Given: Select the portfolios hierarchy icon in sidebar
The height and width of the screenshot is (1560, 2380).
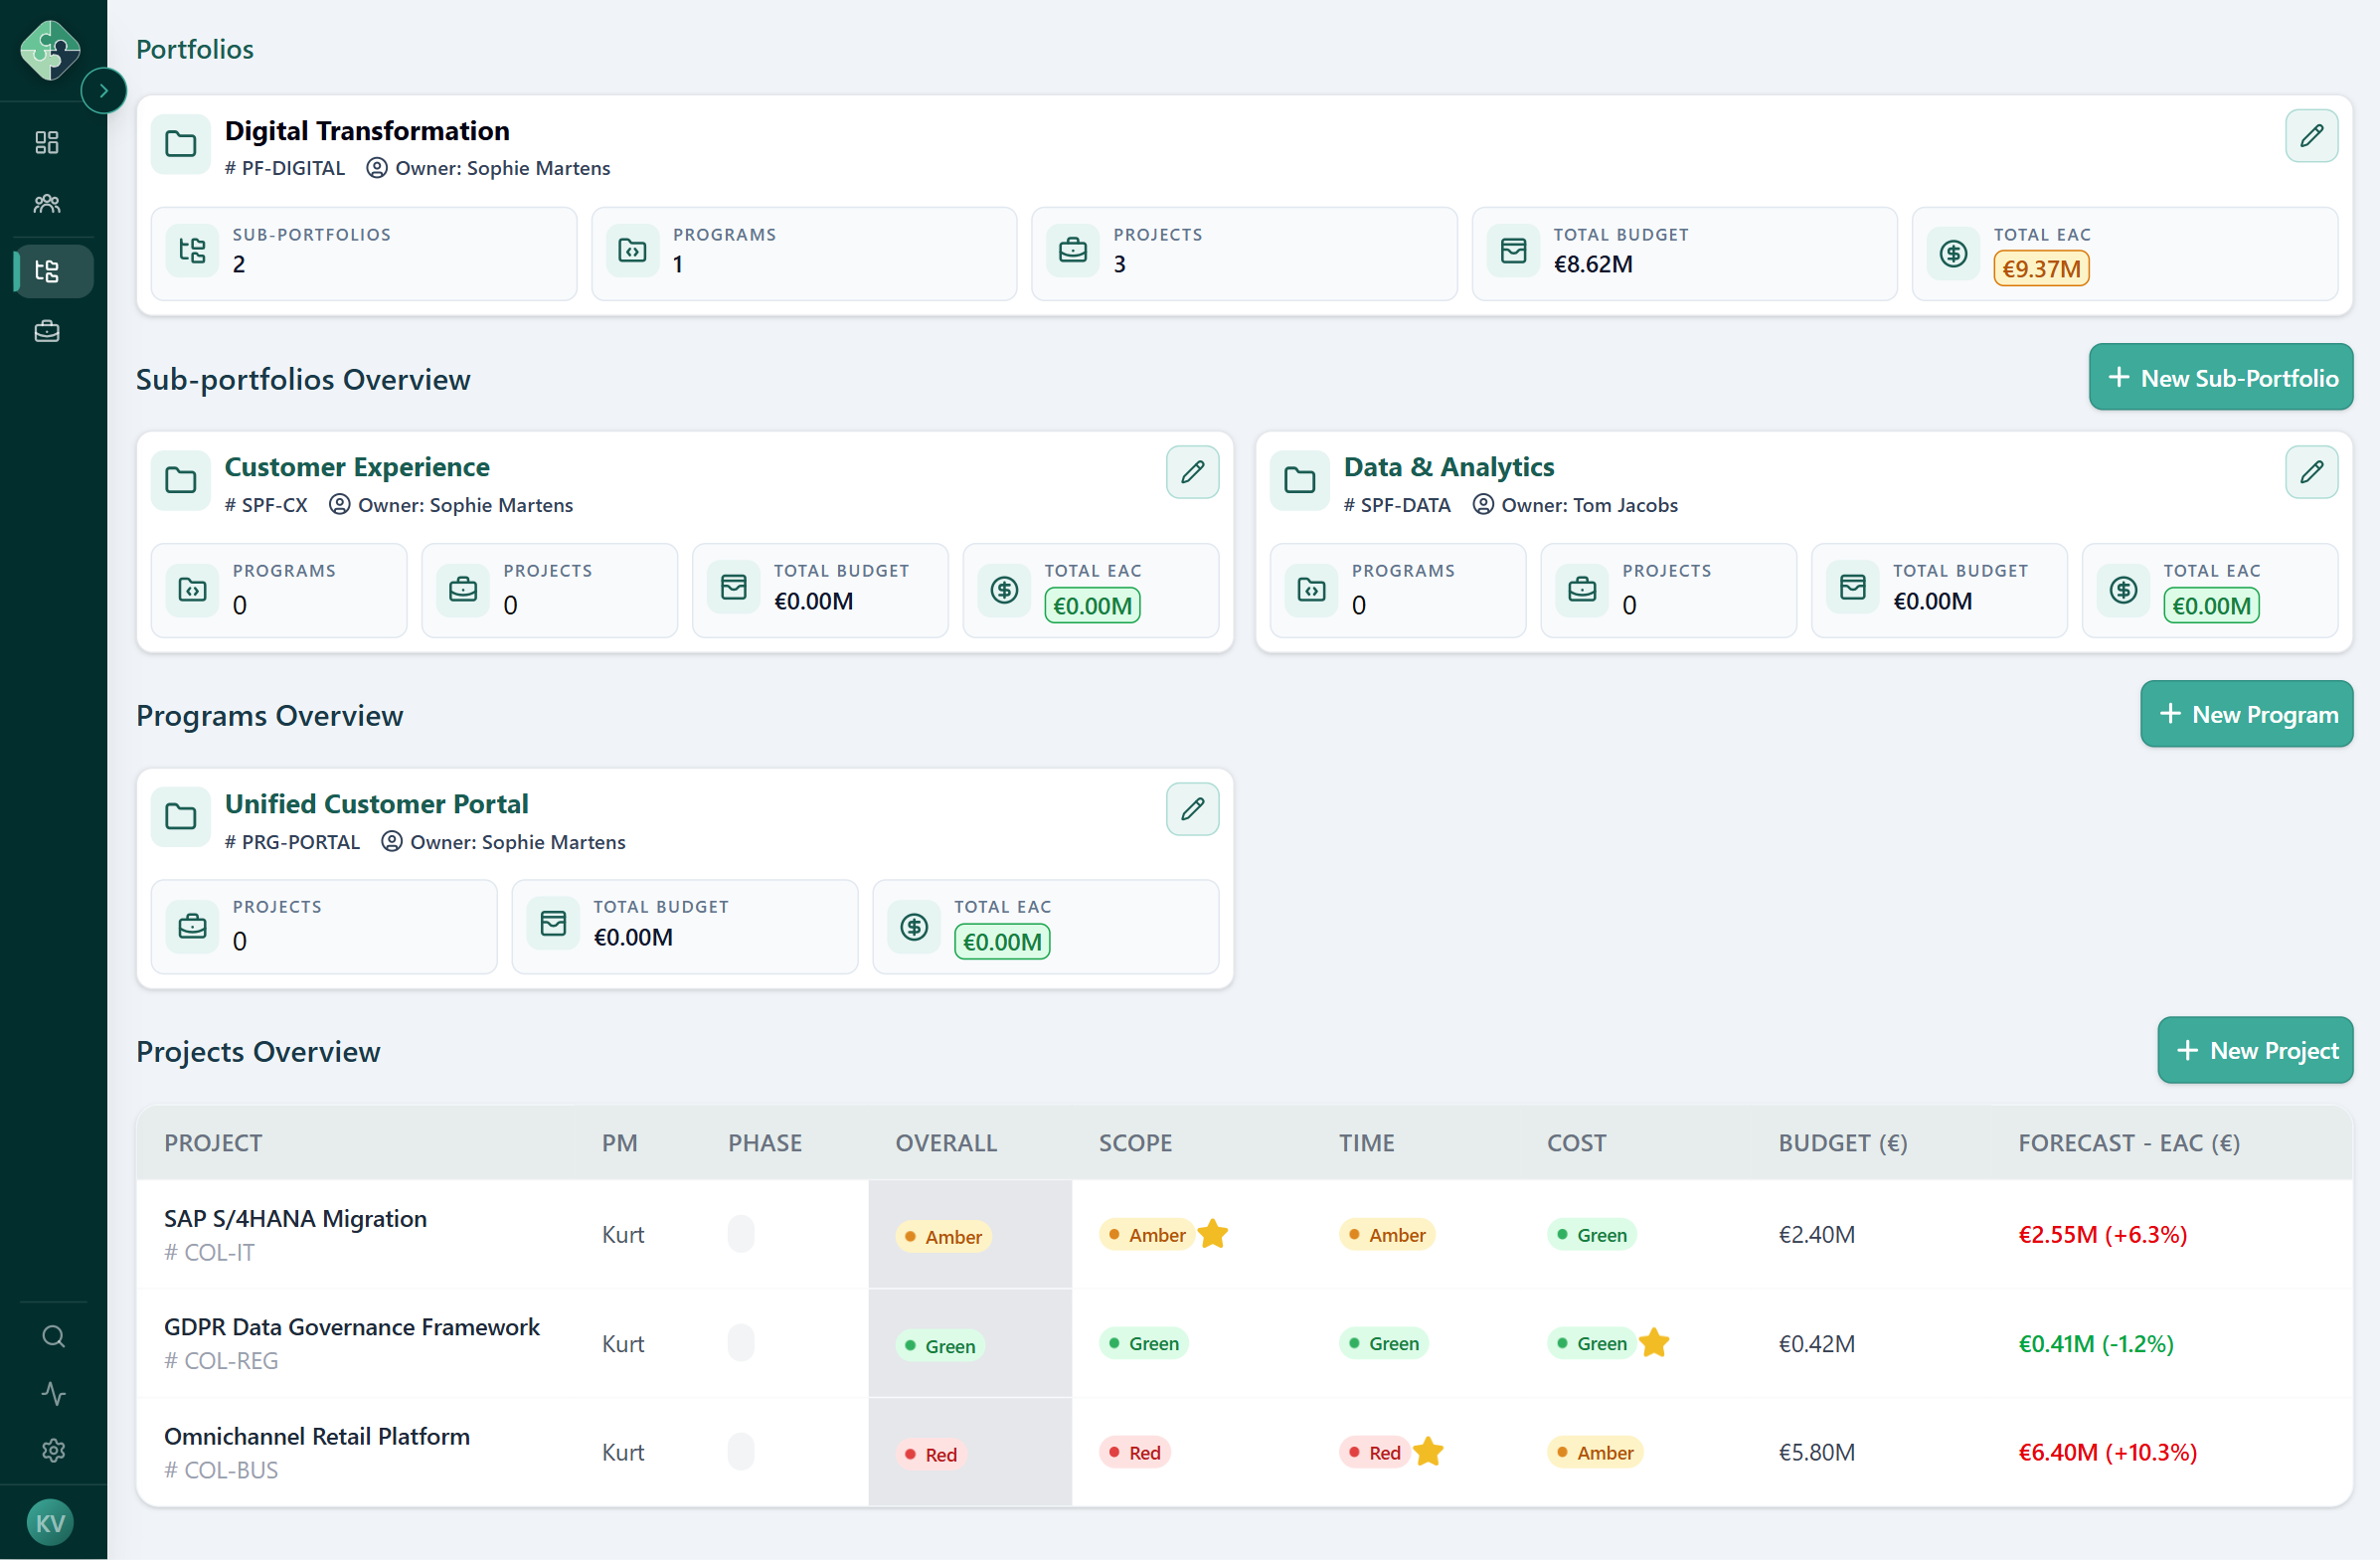Looking at the screenshot, I should [x=47, y=271].
